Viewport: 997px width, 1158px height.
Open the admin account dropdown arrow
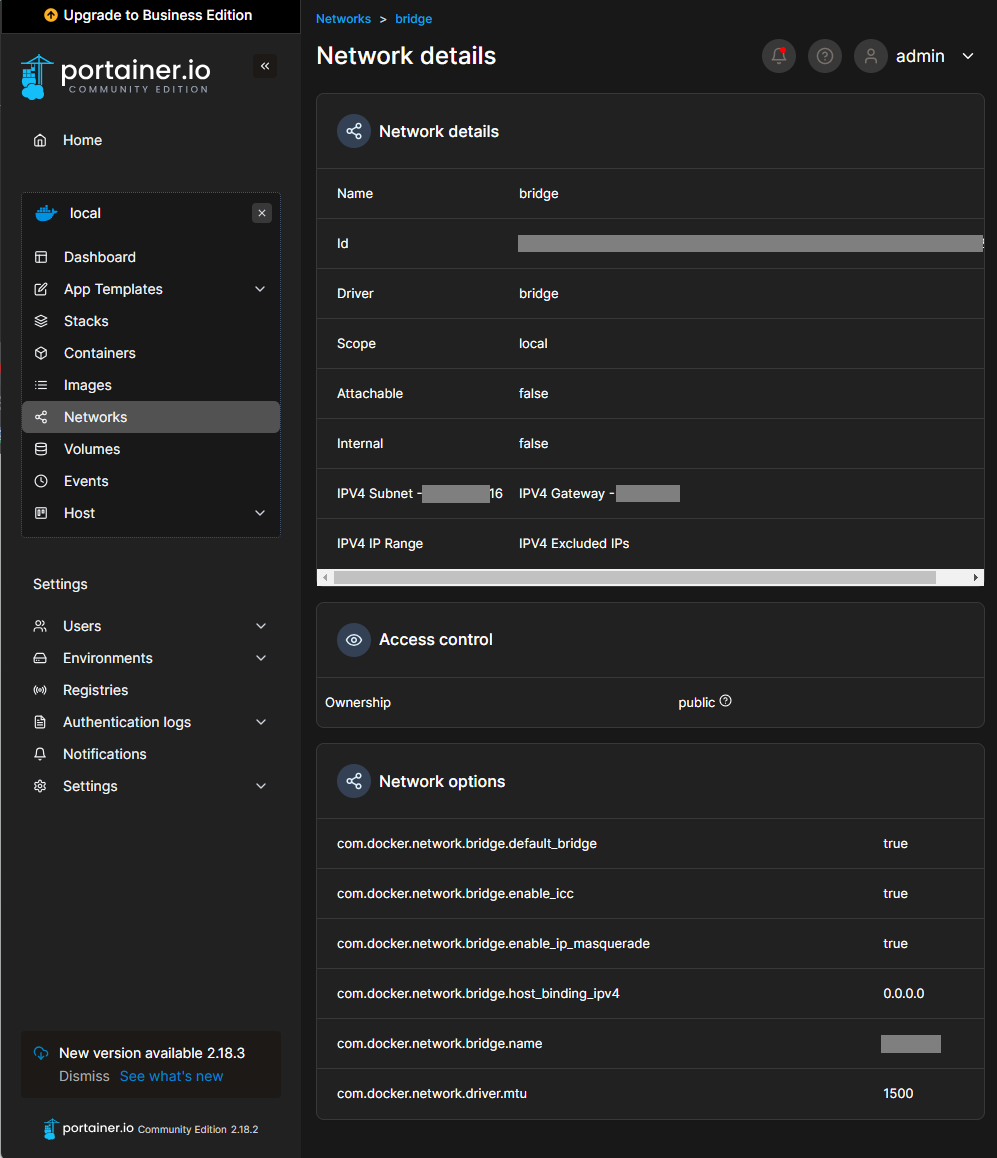tap(968, 56)
